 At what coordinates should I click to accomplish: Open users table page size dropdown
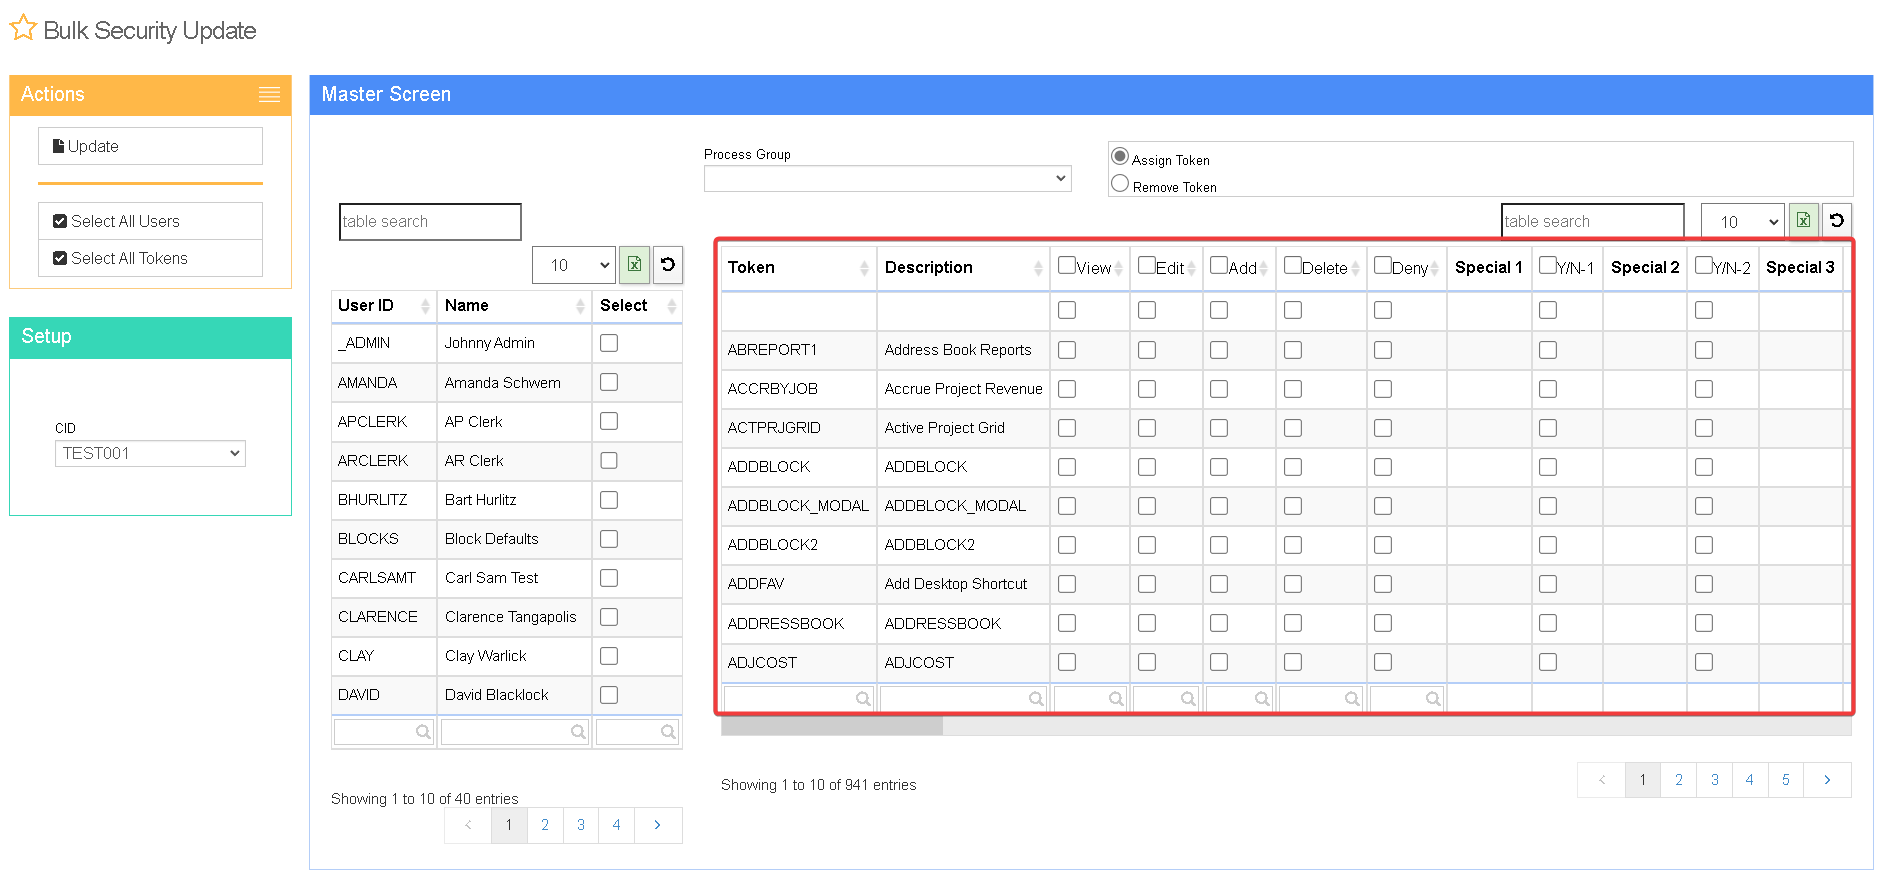click(574, 265)
